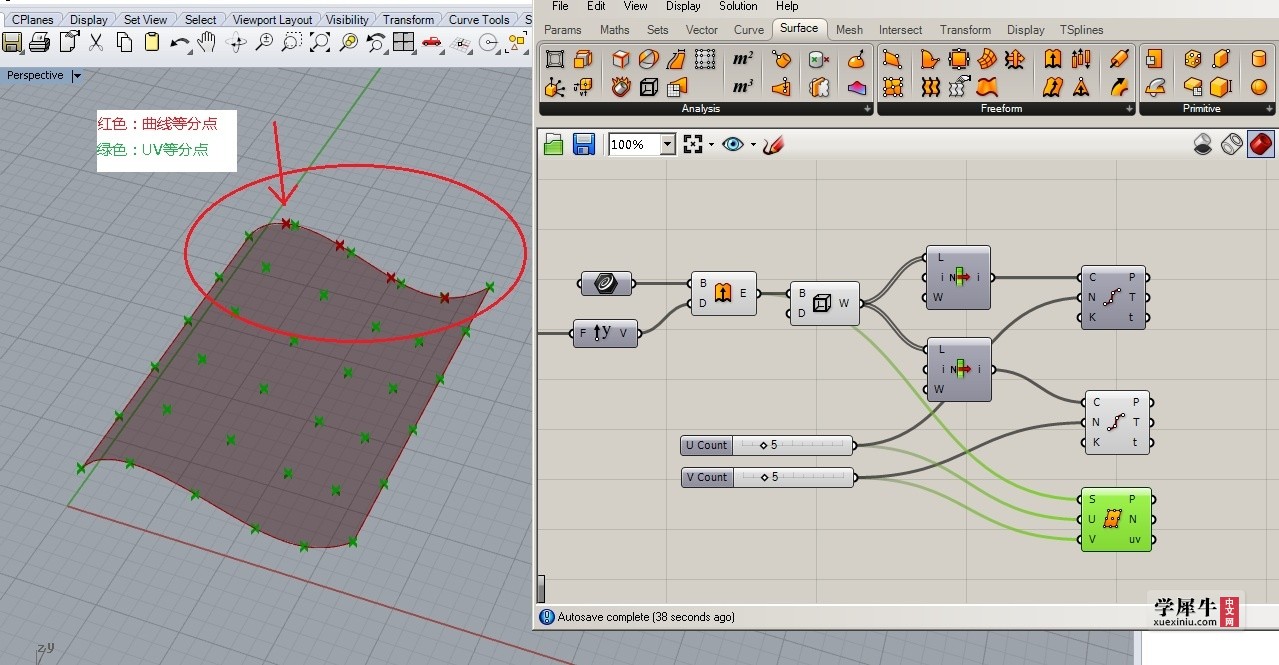Open the Grasshopper Help menu
The height and width of the screenshot is (665, 1279).
tap(787, 6)
